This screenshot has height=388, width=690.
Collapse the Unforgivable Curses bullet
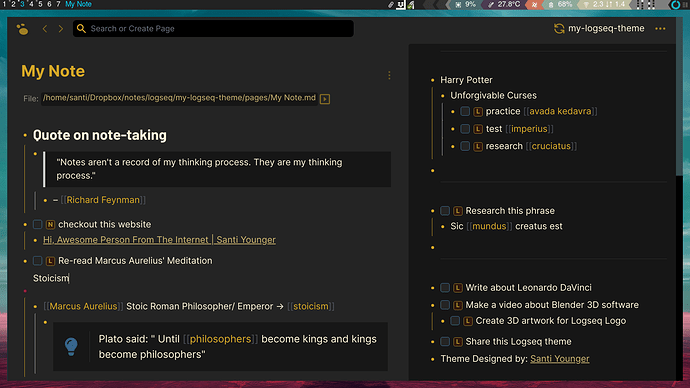(x=443, y=96)
